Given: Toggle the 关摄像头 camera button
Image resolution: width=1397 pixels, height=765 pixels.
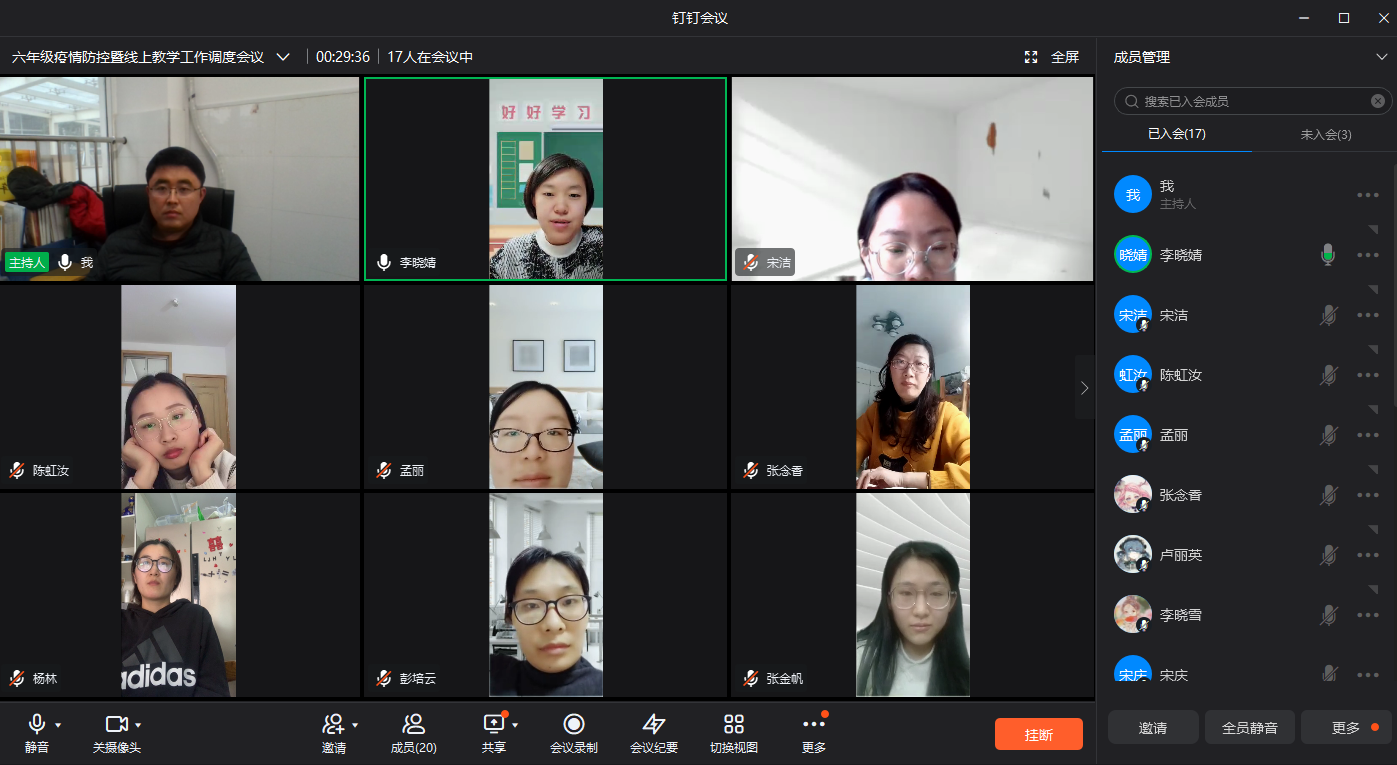Looking at the screenshot, I should (116, 724).
